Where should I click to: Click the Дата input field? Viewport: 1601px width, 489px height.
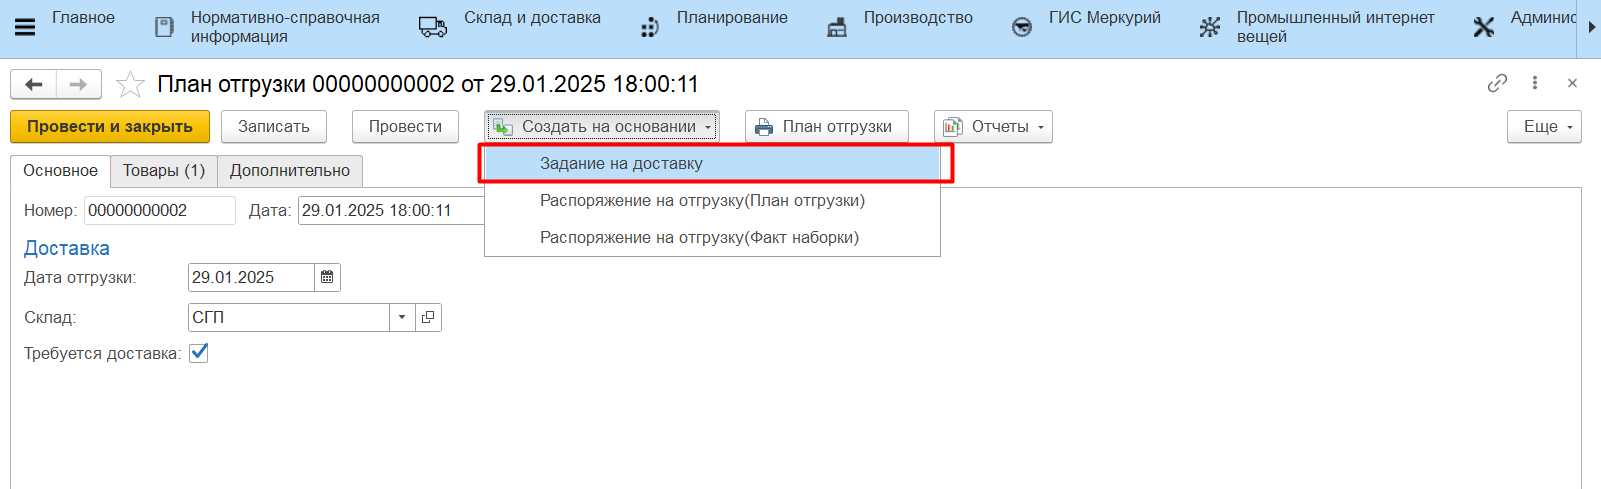[391, 210]
